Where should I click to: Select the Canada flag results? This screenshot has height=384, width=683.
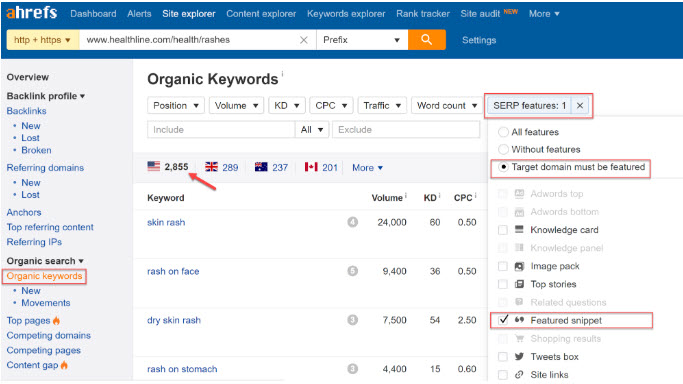(x=321, y=167)
